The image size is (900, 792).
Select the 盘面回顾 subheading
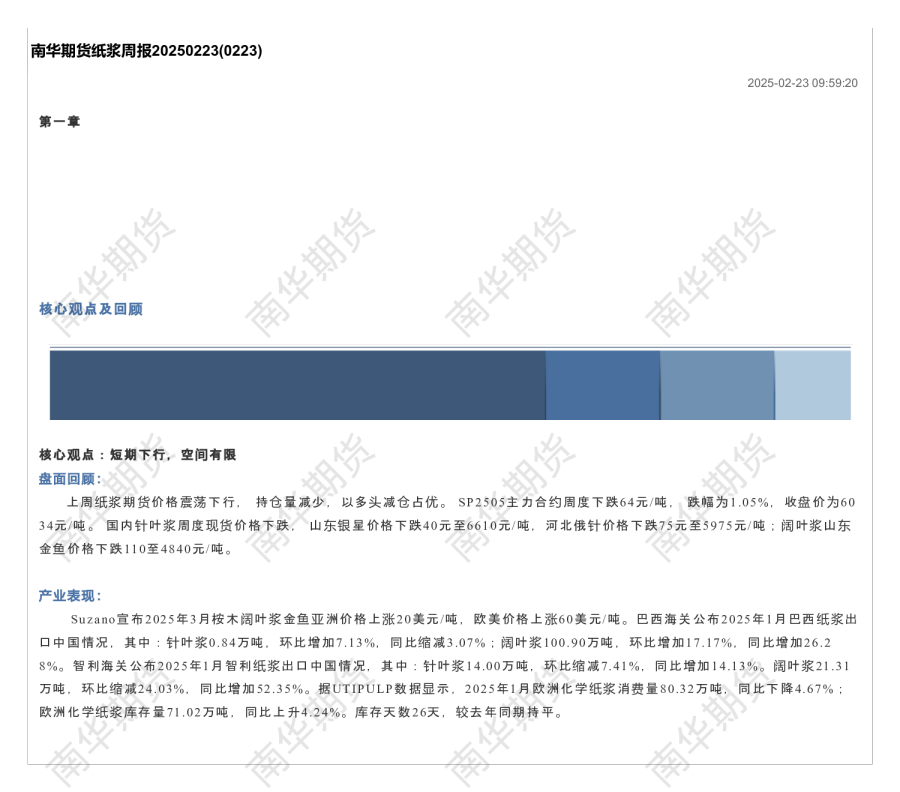pyautogui.click(x=70, y=479)
